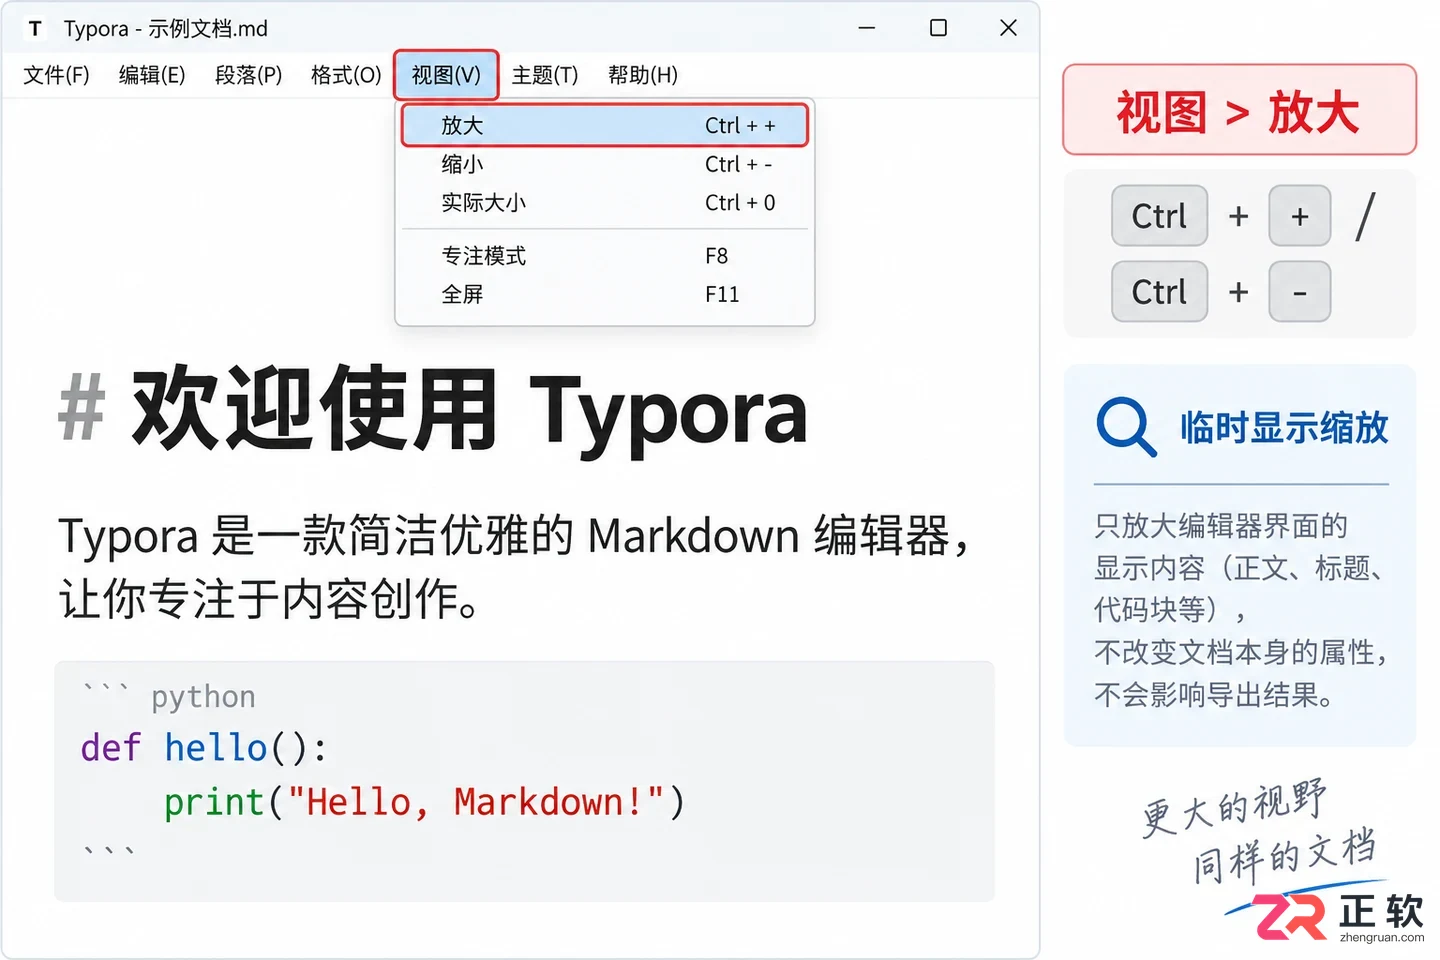Select 全屏 menu entry
1440x960 pixels.
click(x=605, y=294)
